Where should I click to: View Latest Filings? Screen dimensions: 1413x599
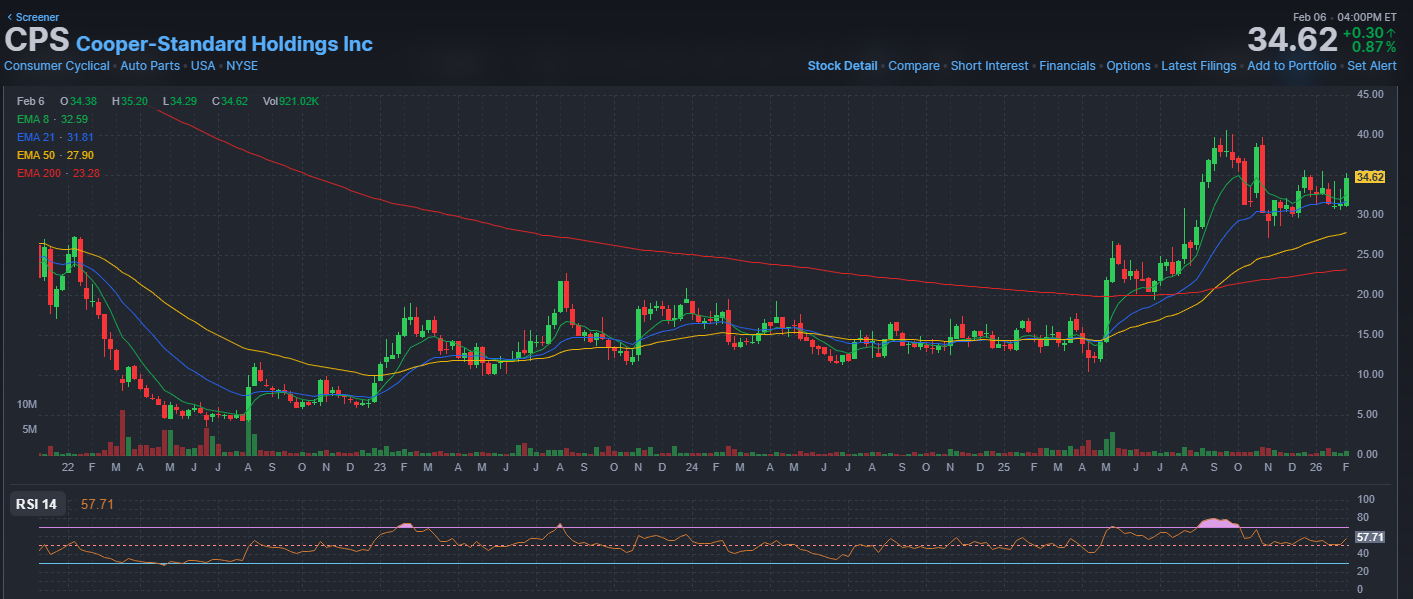pyautogui.click(x=1199, y=66)
